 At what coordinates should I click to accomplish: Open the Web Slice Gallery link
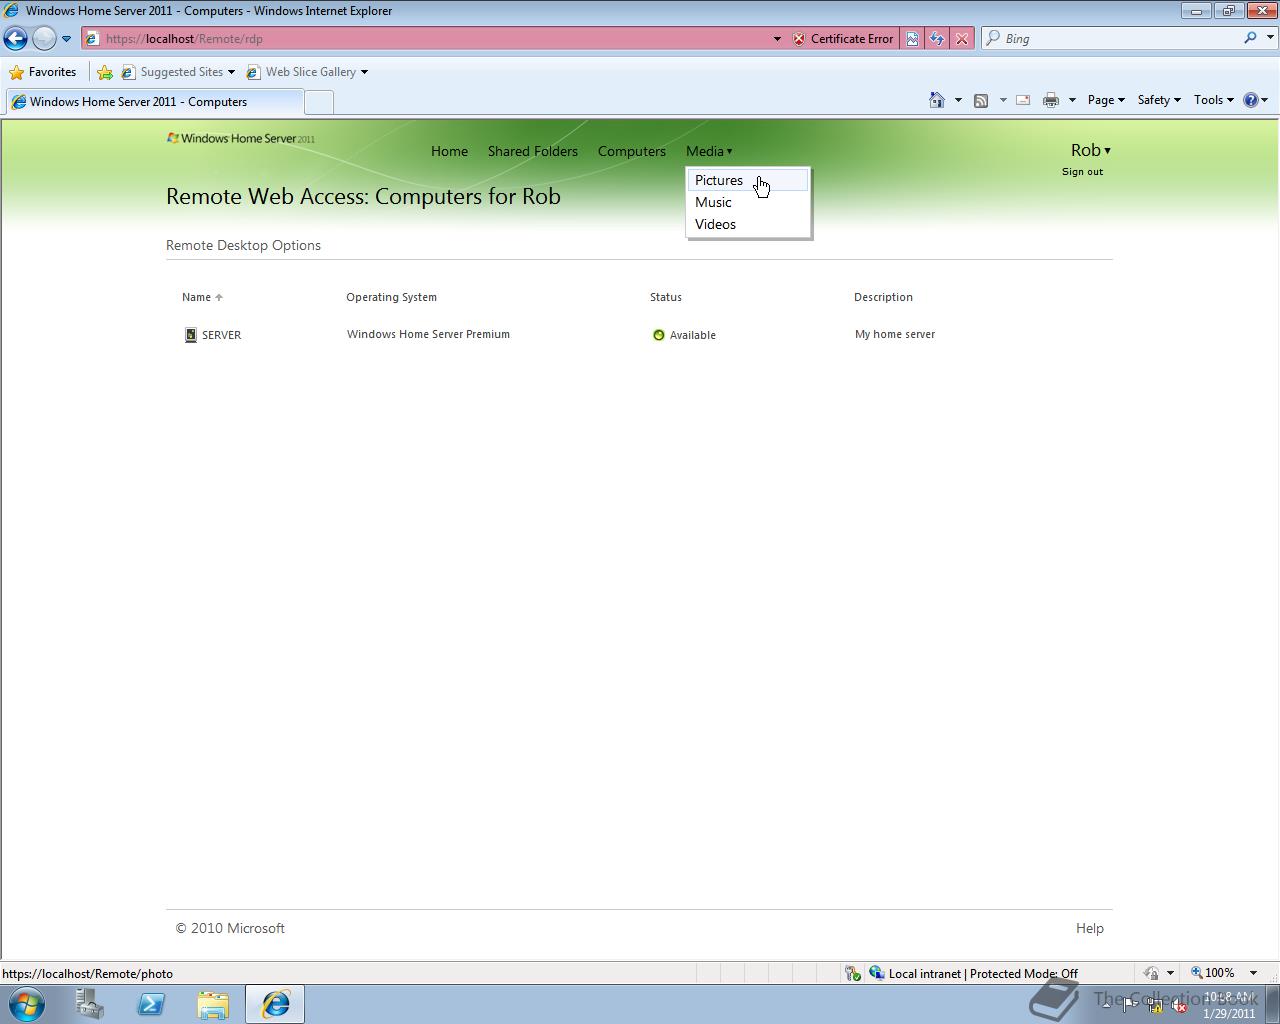pos(307,72)
